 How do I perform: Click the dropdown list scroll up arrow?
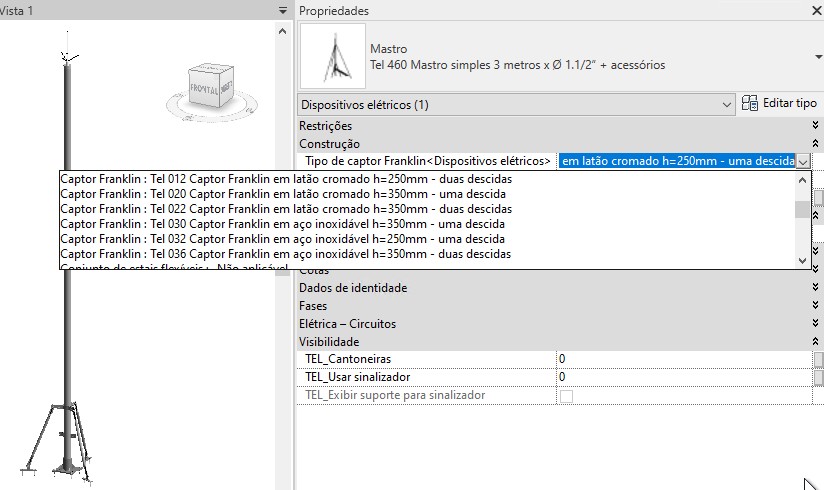pyautogui.click(x=802, y=180)
